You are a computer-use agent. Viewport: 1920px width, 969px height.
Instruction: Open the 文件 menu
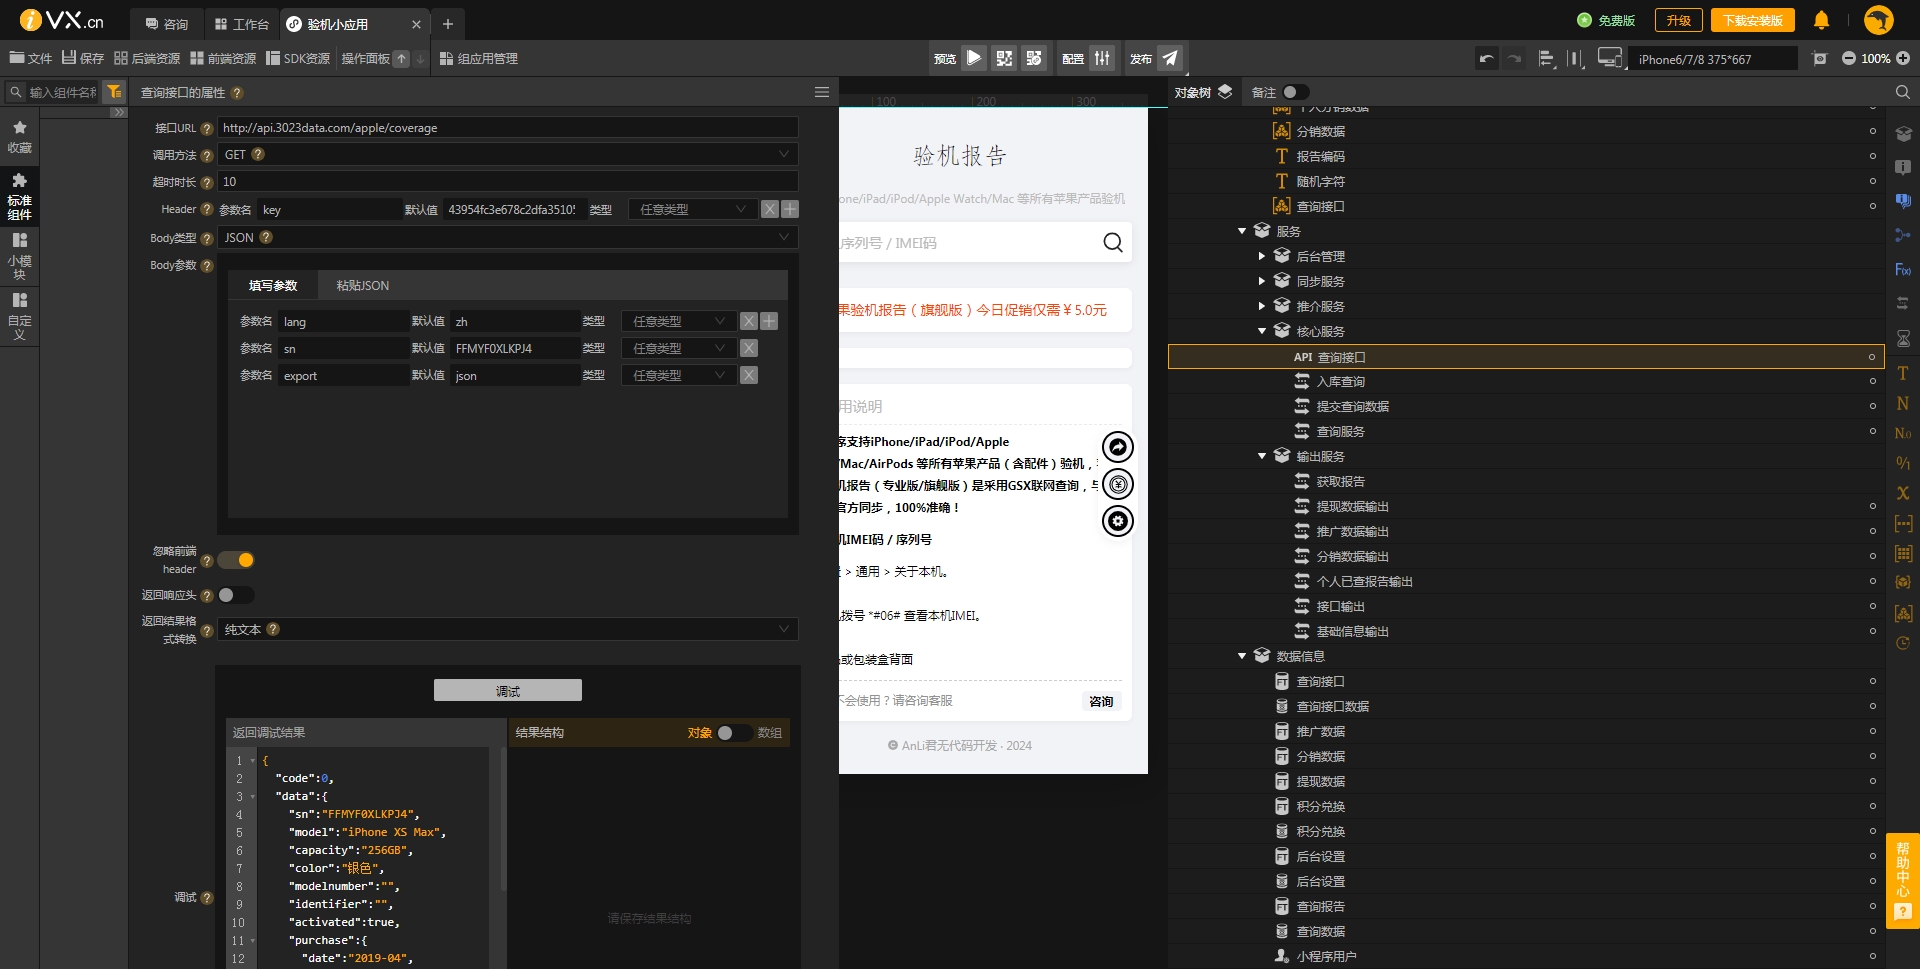click(x=31, y=59)
